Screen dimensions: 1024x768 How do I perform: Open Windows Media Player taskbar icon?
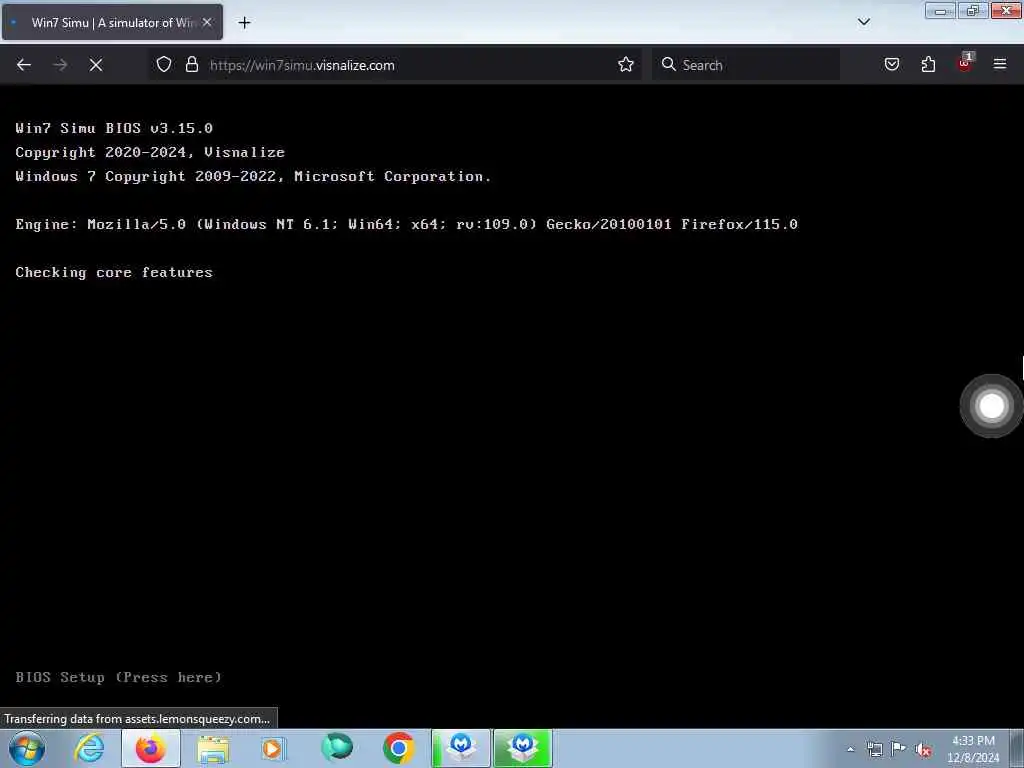point(274,748)
